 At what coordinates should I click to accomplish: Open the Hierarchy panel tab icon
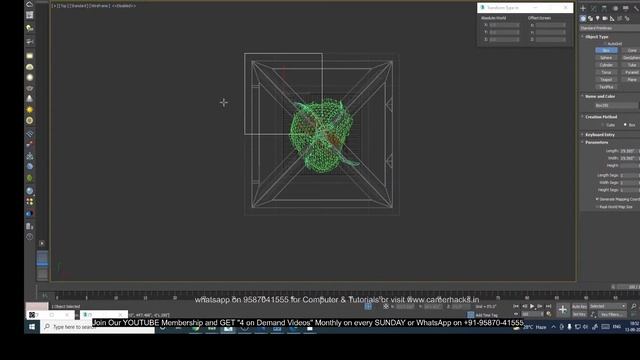coord(604,8)
